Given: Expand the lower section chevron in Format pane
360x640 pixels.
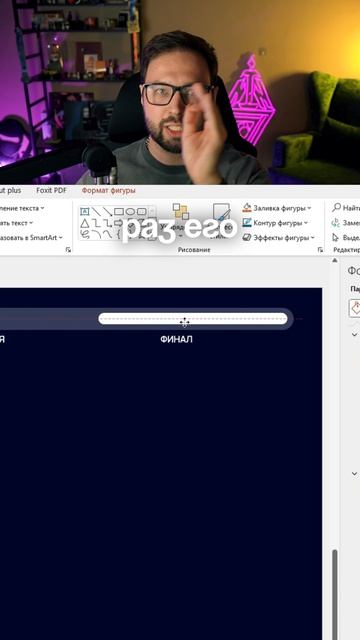Looking at the screenshot, I should click(354, 473).
